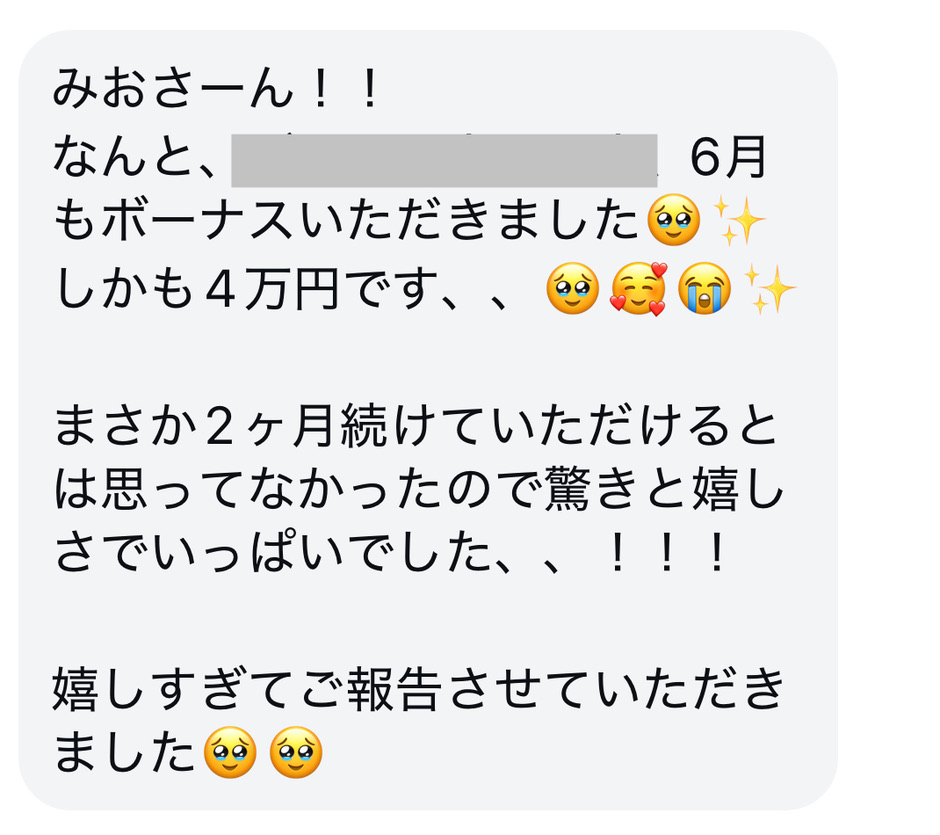Click the line 嬉しすぎてご報告させていただき

point(418,689)
